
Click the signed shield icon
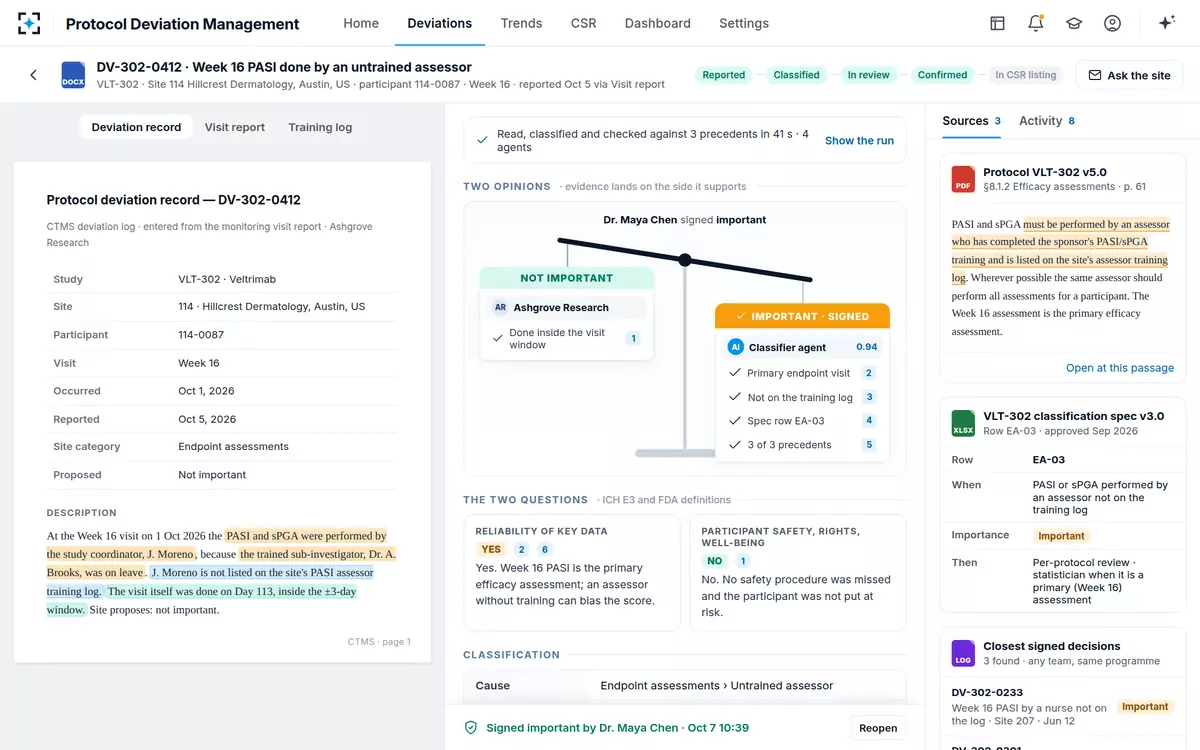click(471, 728)
